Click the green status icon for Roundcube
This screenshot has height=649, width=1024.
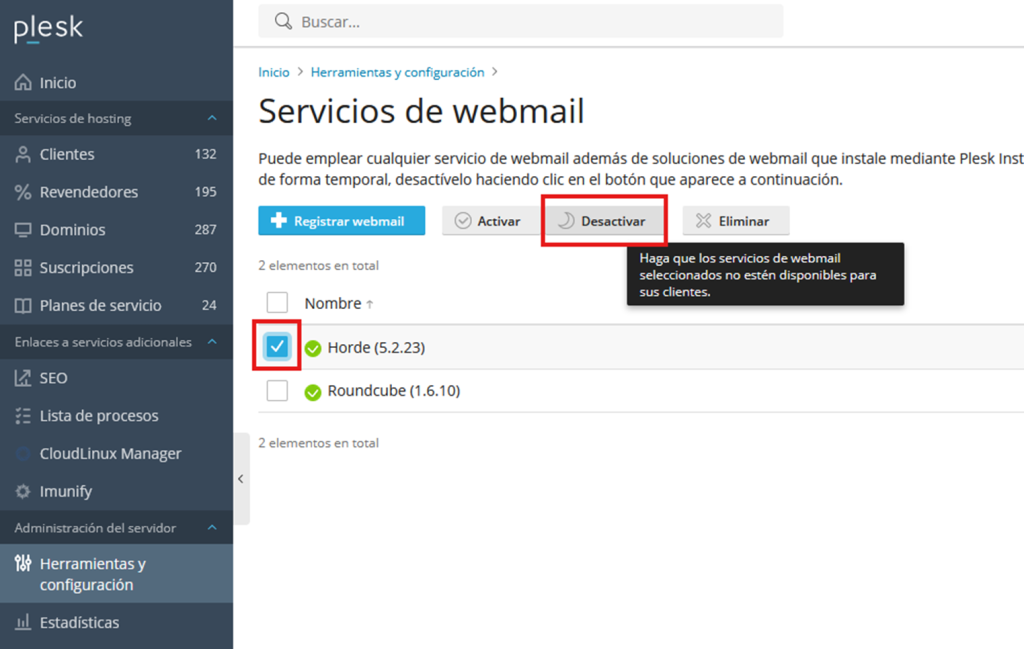(313, 392)
